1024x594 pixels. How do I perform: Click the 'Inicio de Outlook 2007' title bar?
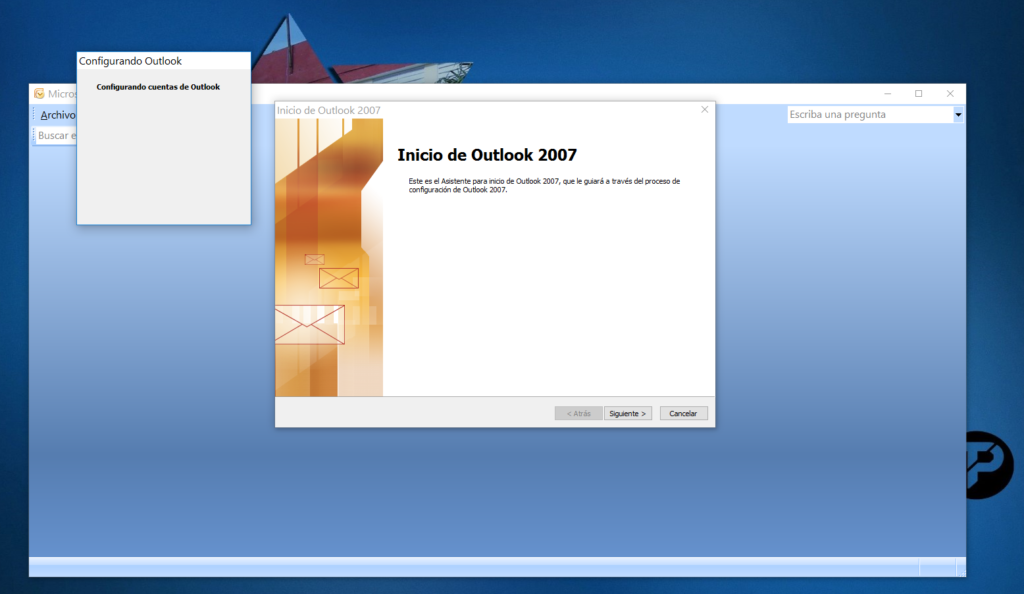click(480, 109)
